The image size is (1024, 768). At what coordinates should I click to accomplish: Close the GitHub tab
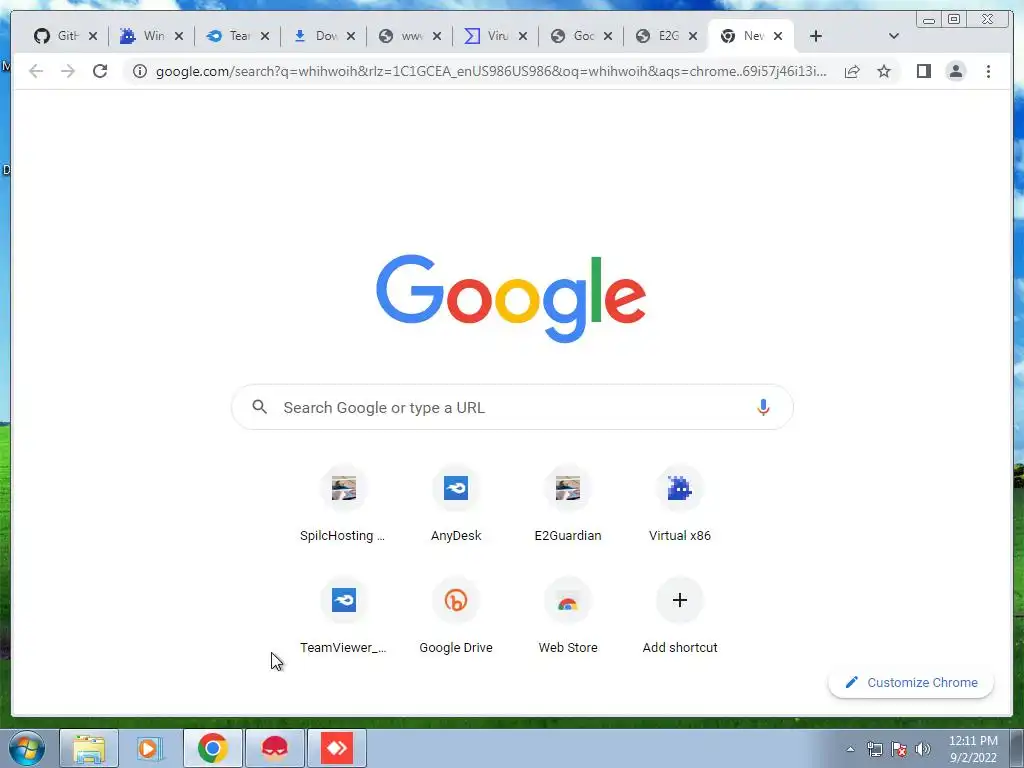(x=93, y=36)
